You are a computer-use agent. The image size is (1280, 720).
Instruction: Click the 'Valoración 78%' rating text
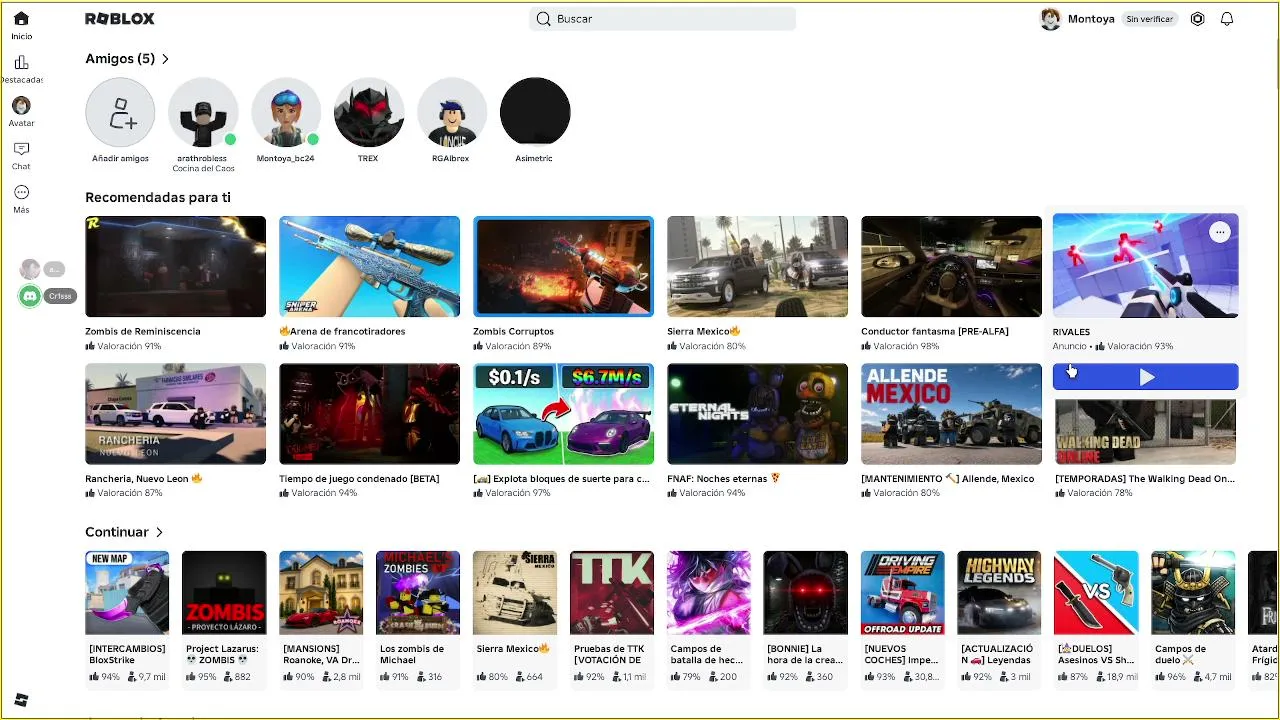click(1099, 493)
